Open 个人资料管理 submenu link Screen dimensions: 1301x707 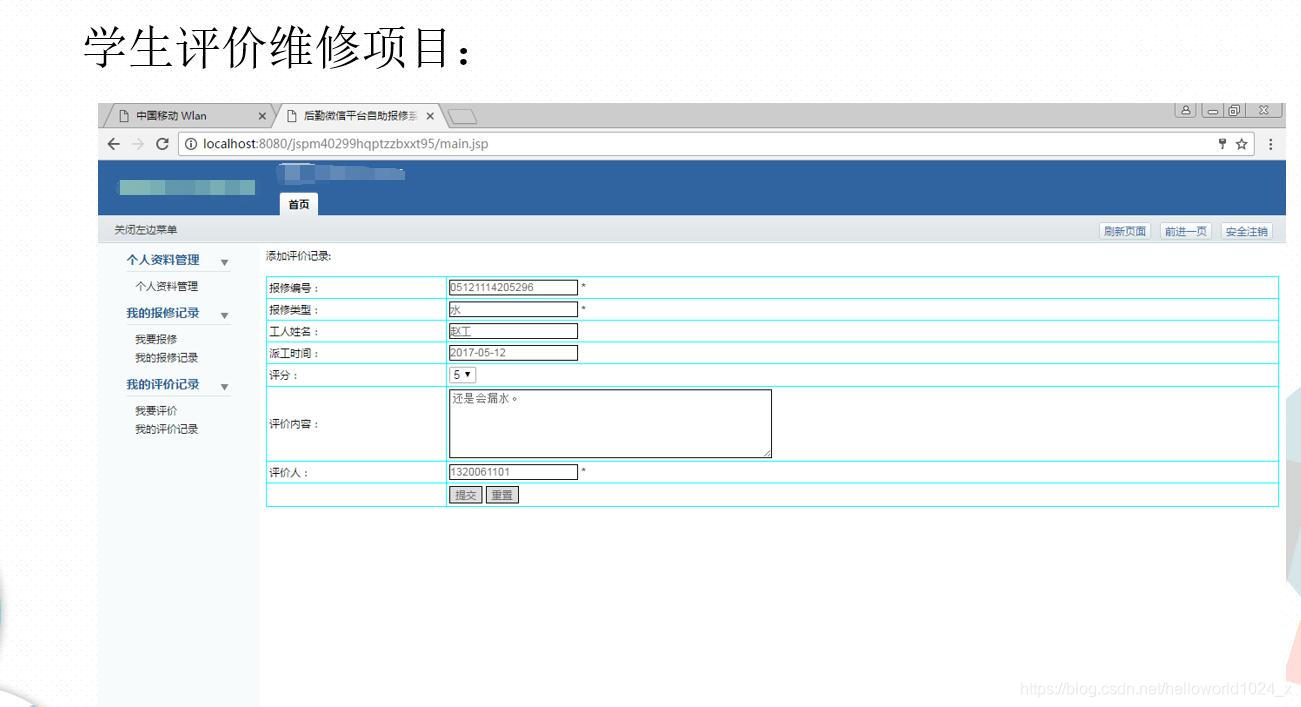click(x=167, y=287)
